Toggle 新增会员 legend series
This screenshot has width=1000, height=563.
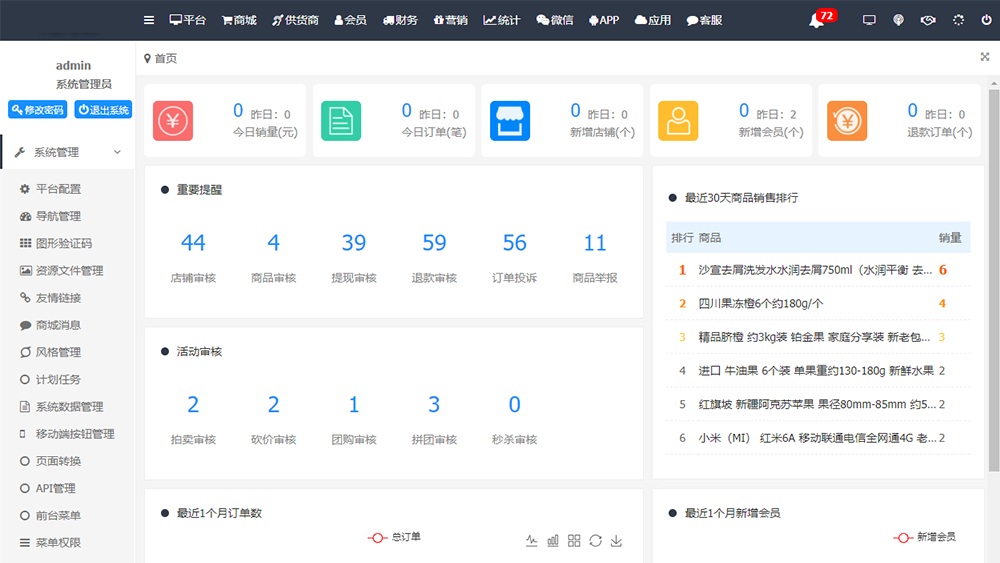pos(924,537)
